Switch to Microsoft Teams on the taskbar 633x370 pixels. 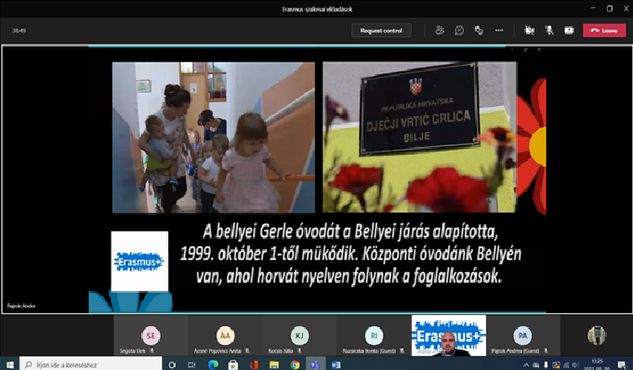tap(315, 365)
